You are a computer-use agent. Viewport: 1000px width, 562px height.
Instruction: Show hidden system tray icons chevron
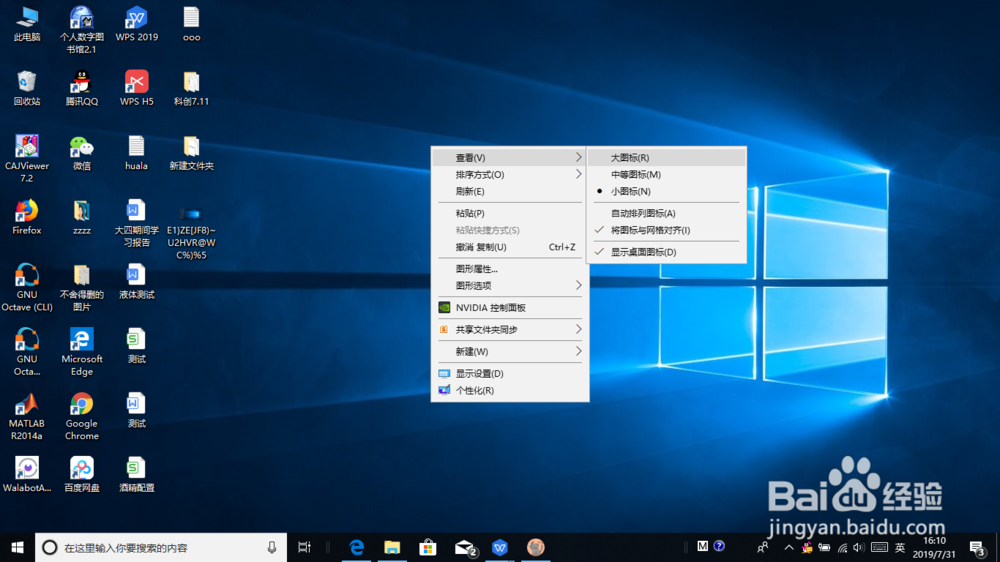pos(788,547)
